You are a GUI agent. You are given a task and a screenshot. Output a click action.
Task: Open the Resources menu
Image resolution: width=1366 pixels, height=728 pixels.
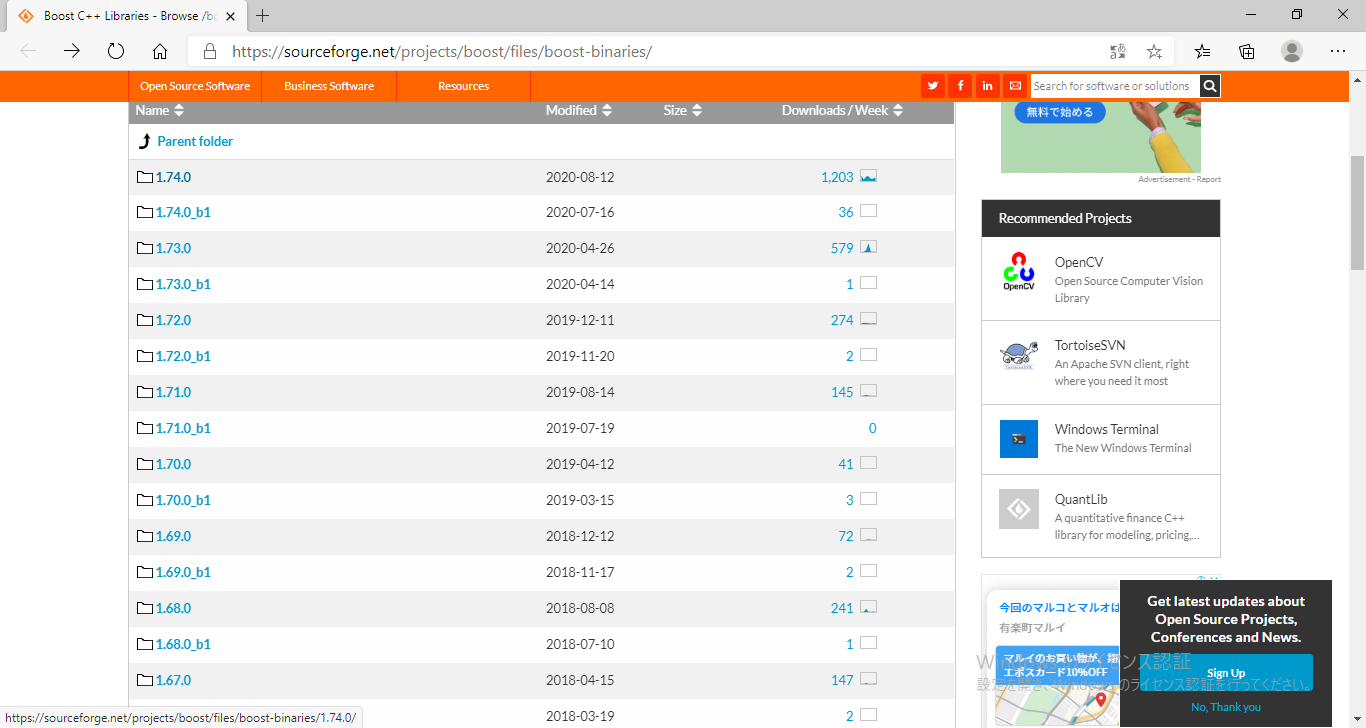tap(463, 86)
